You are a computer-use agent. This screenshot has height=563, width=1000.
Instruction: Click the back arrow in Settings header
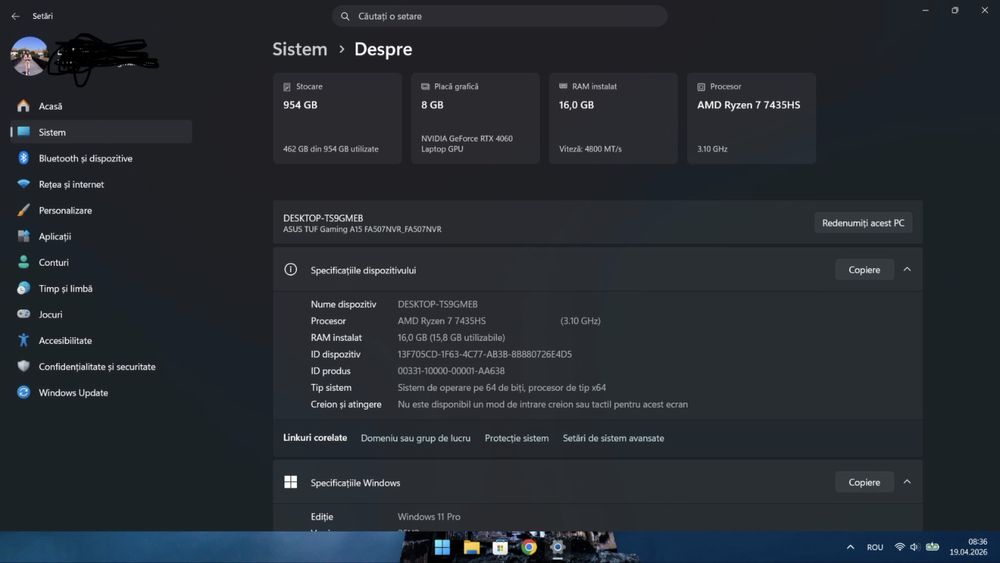15,16
